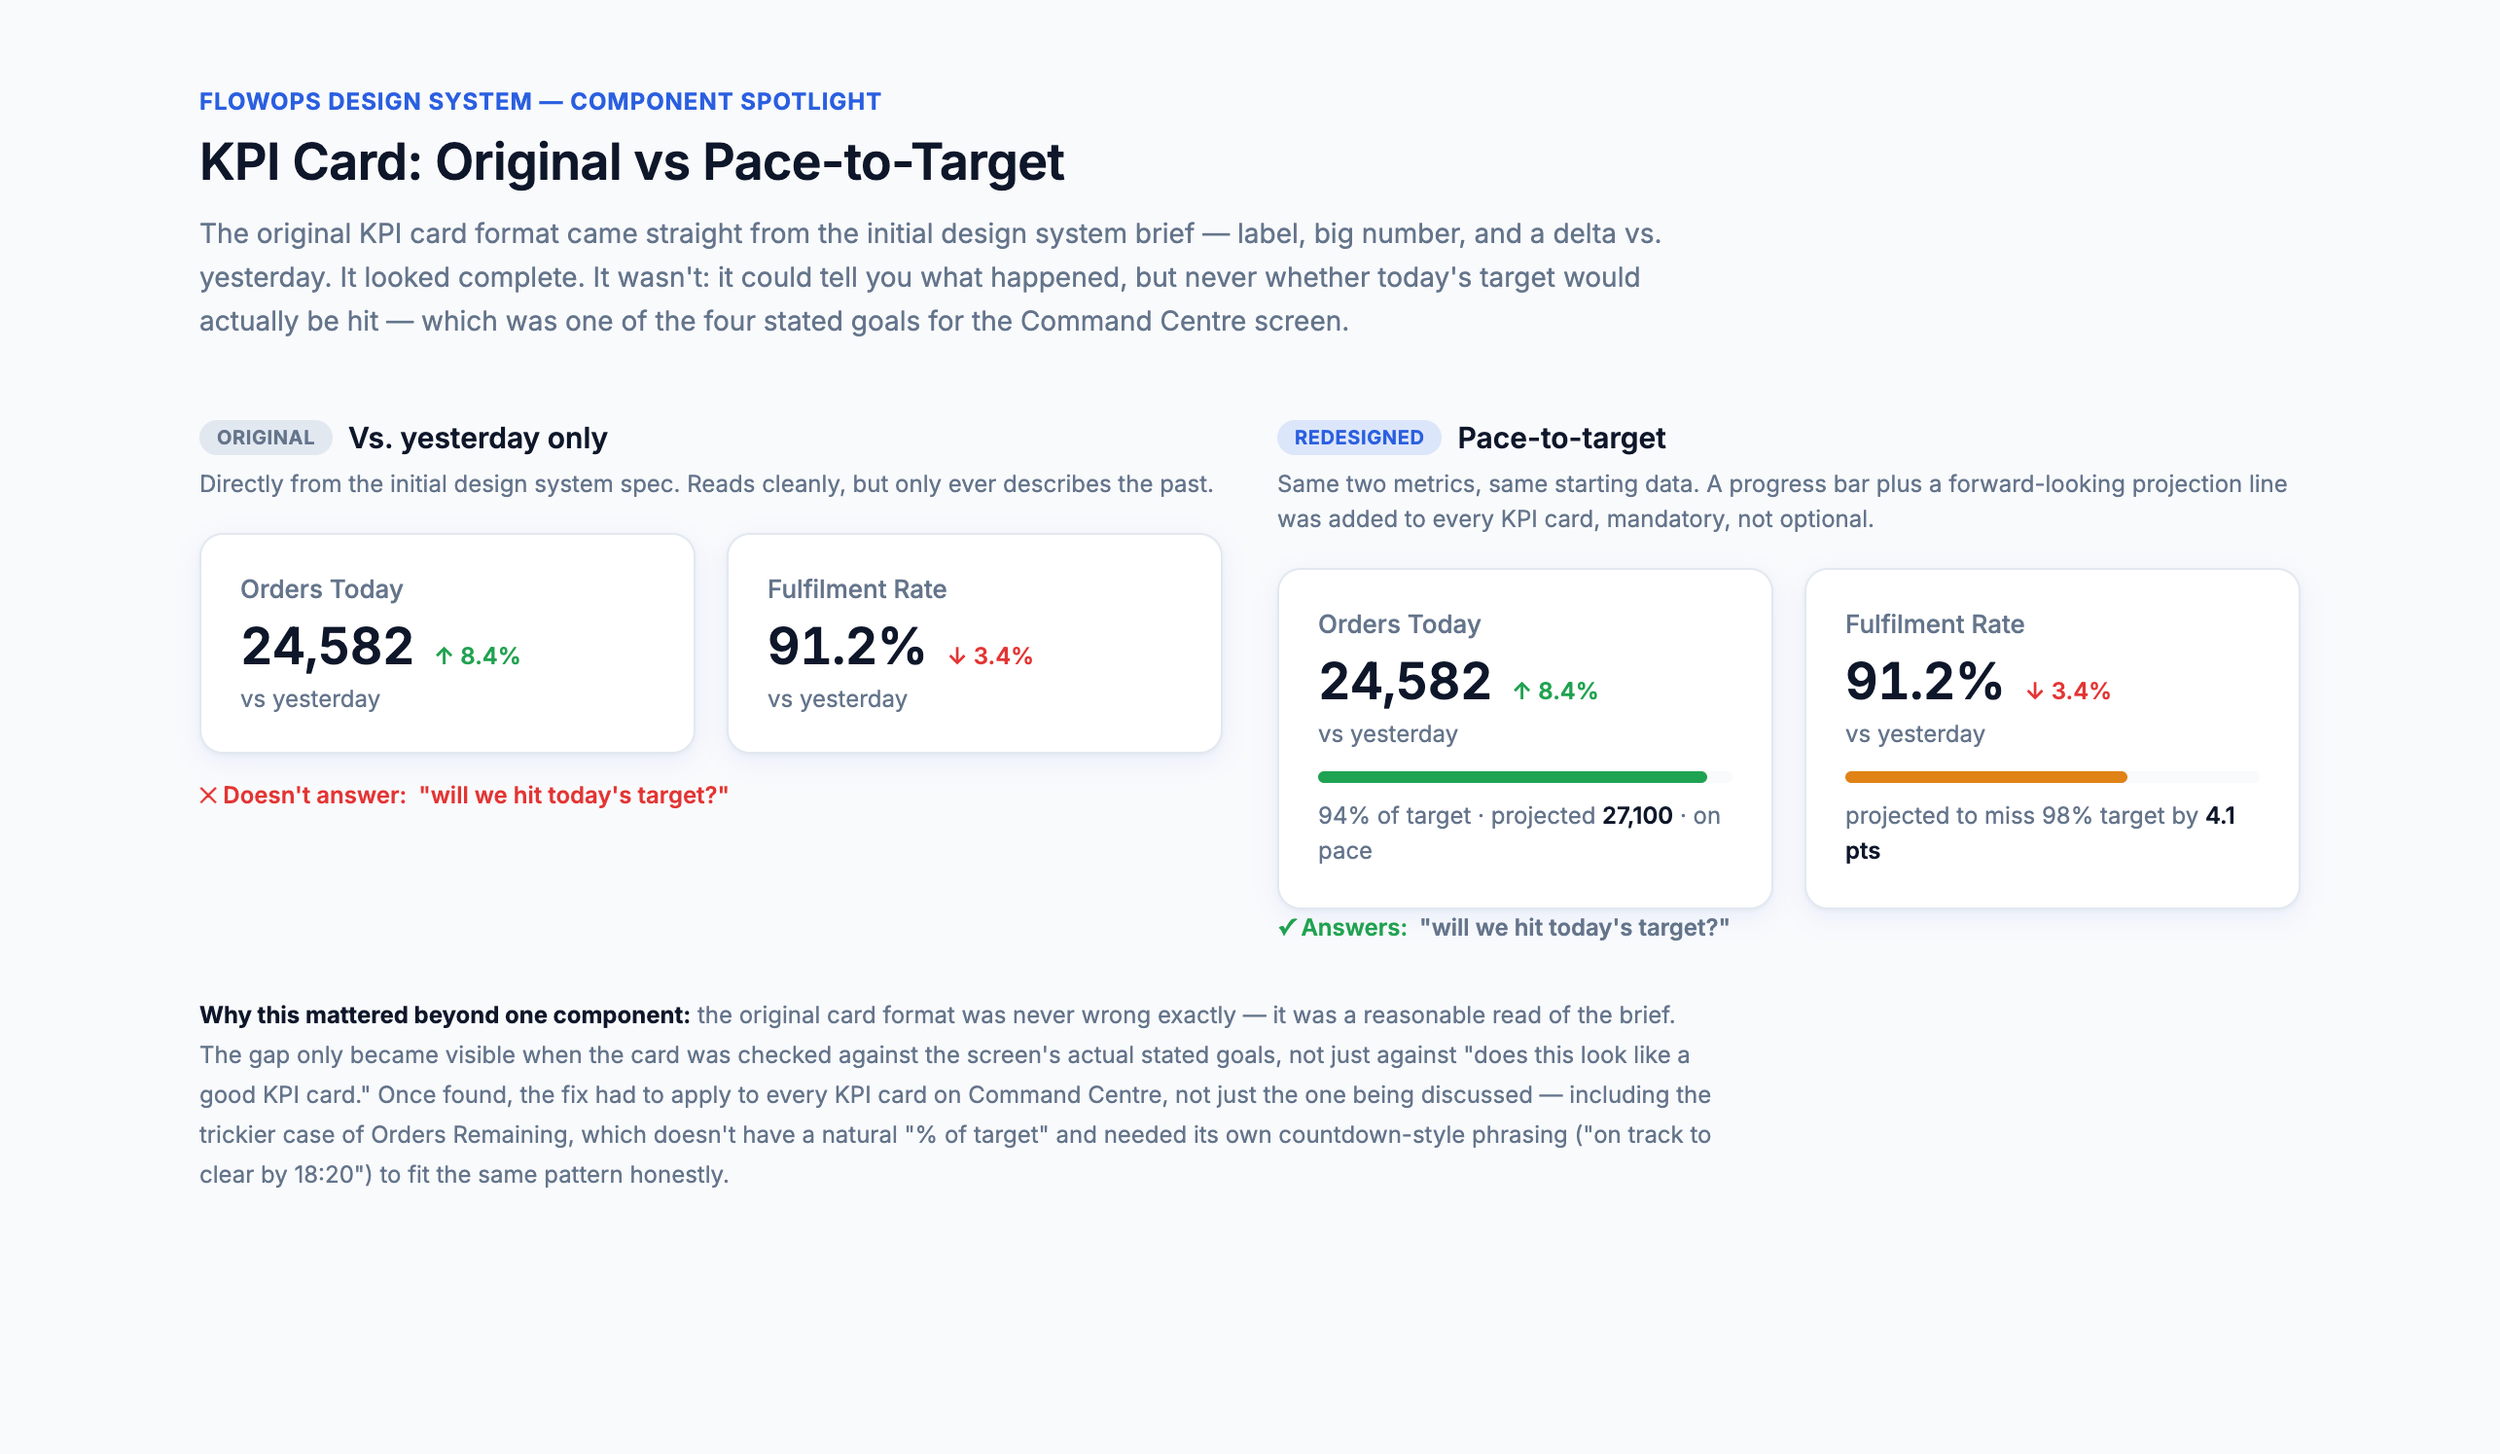This screenshot has width=2500, height=1454.
Task: Click the 4.1 pts miss projection text
Action: (x=2040, y=833)
